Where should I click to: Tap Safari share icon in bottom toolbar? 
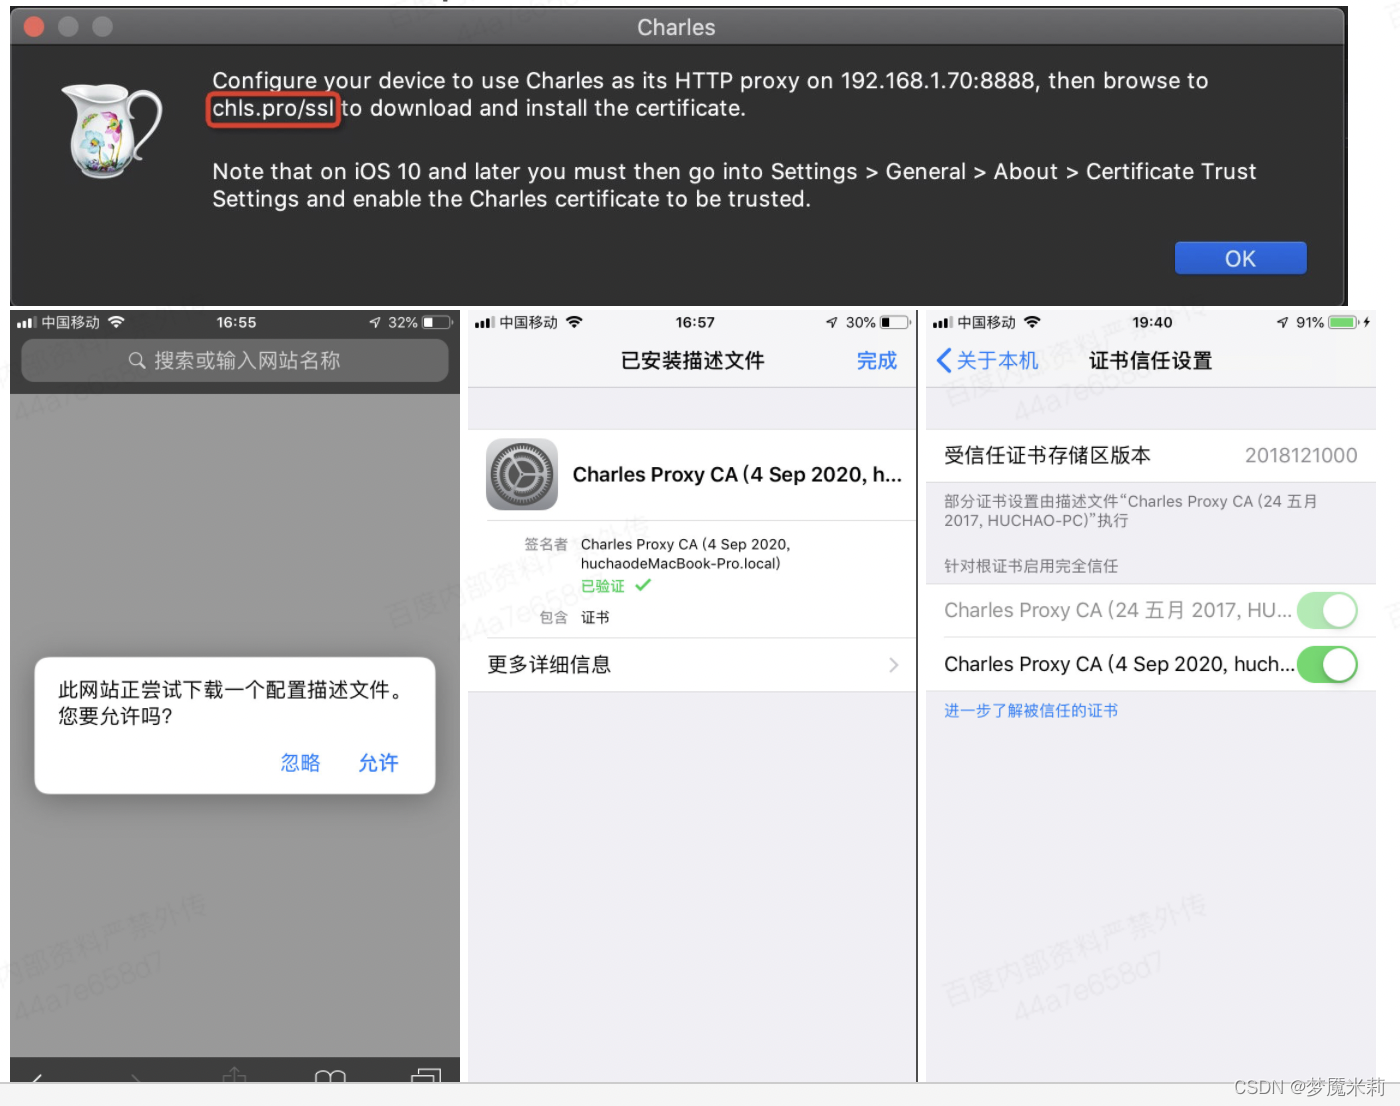pyautogui.click(x=234, y=1074)
